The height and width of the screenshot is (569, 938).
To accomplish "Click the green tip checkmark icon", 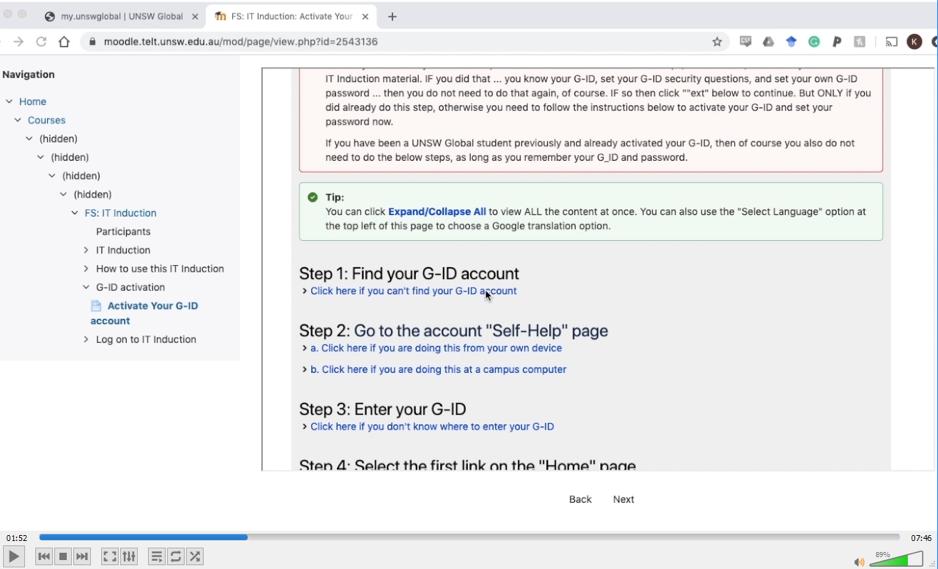I will [312, 197].
